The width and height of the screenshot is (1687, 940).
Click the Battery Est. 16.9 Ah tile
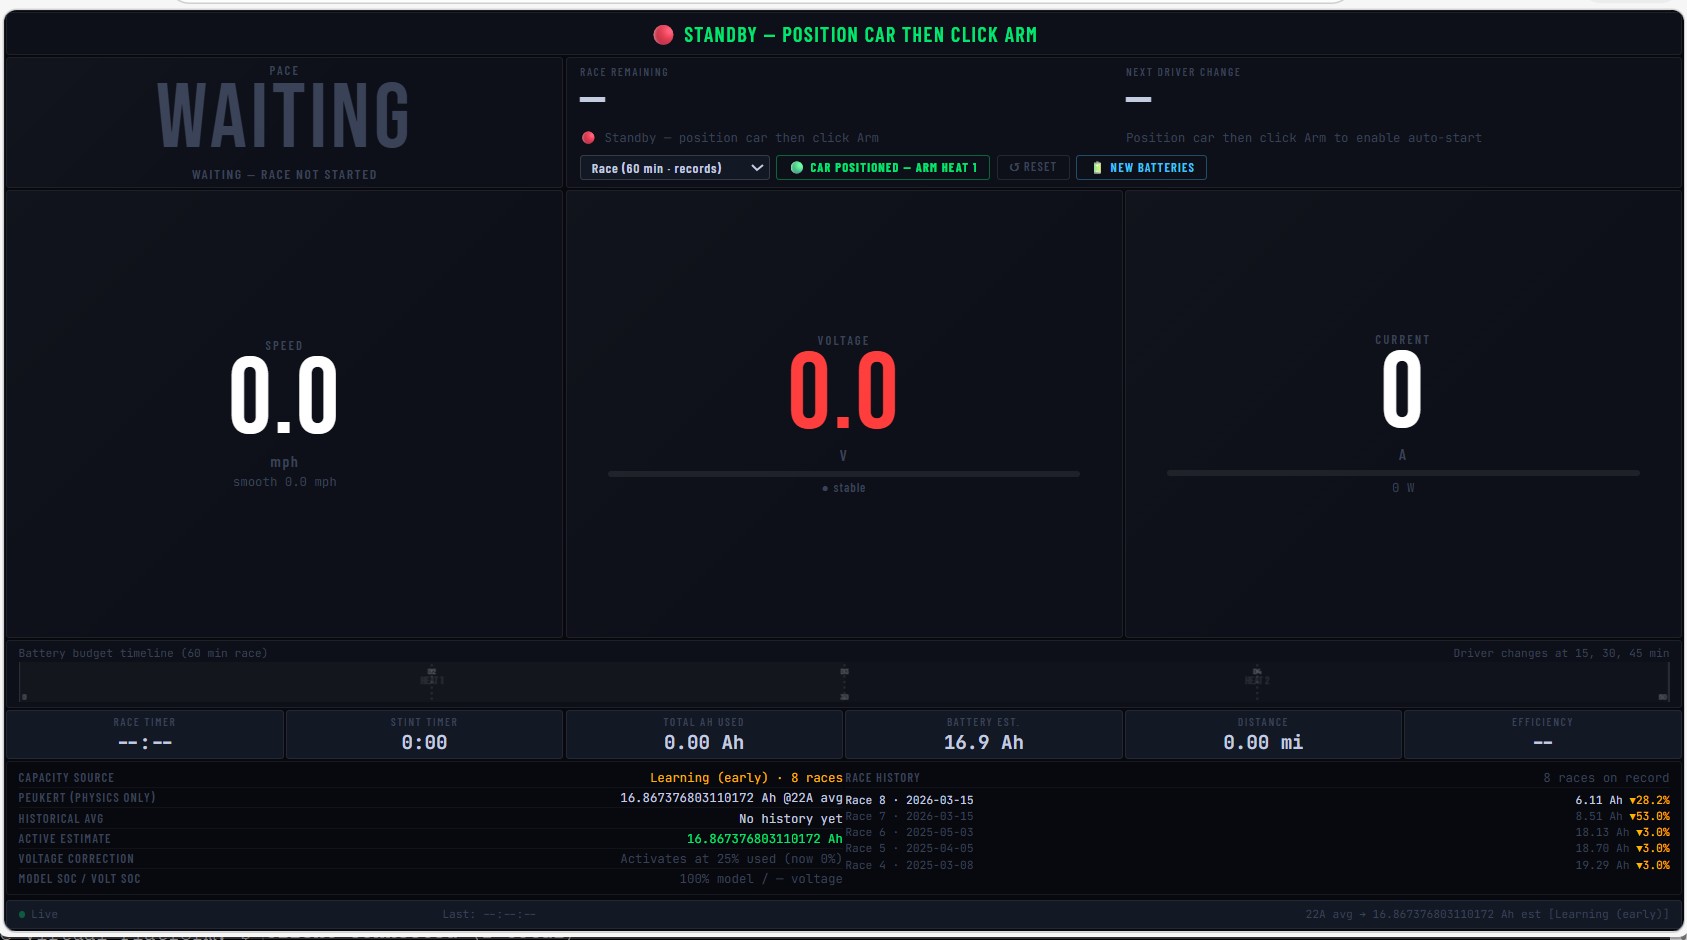coord(983,735)
